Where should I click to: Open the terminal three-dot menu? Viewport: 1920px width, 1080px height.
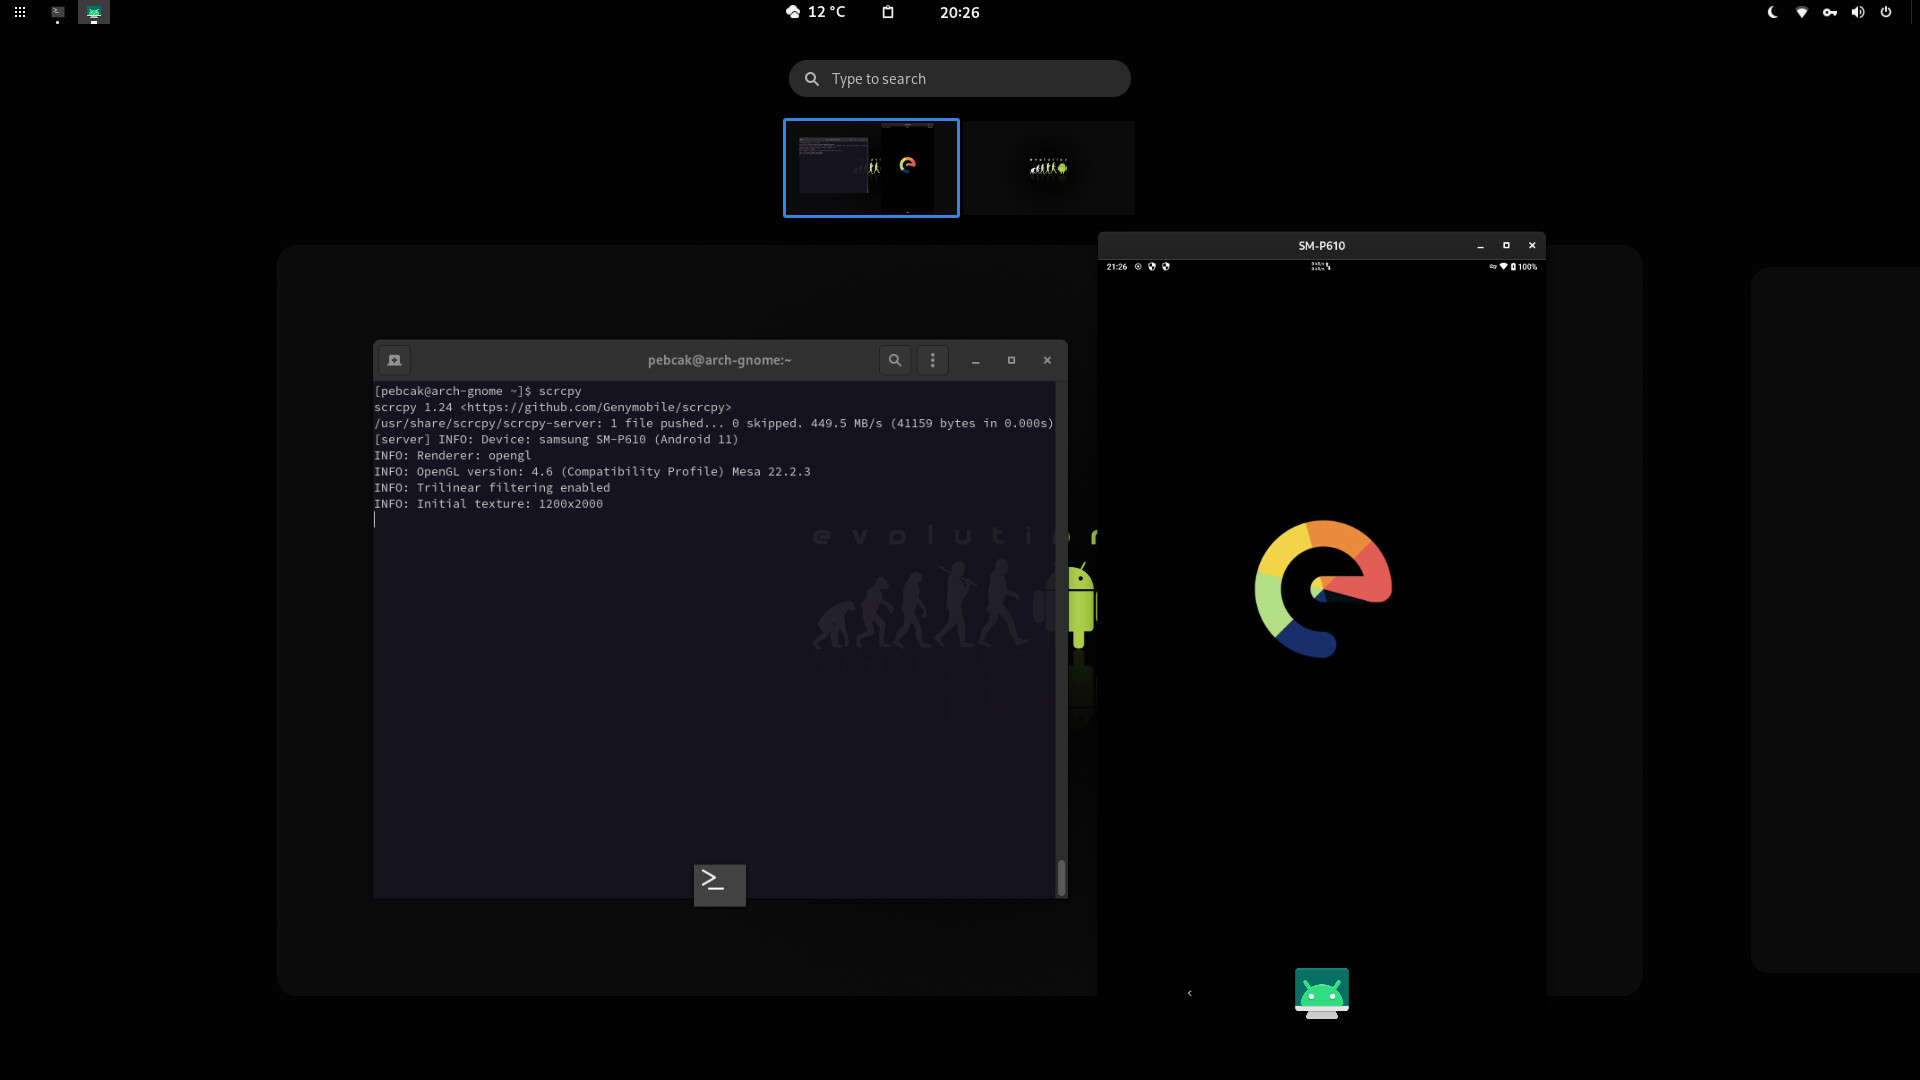click(933, 360)
